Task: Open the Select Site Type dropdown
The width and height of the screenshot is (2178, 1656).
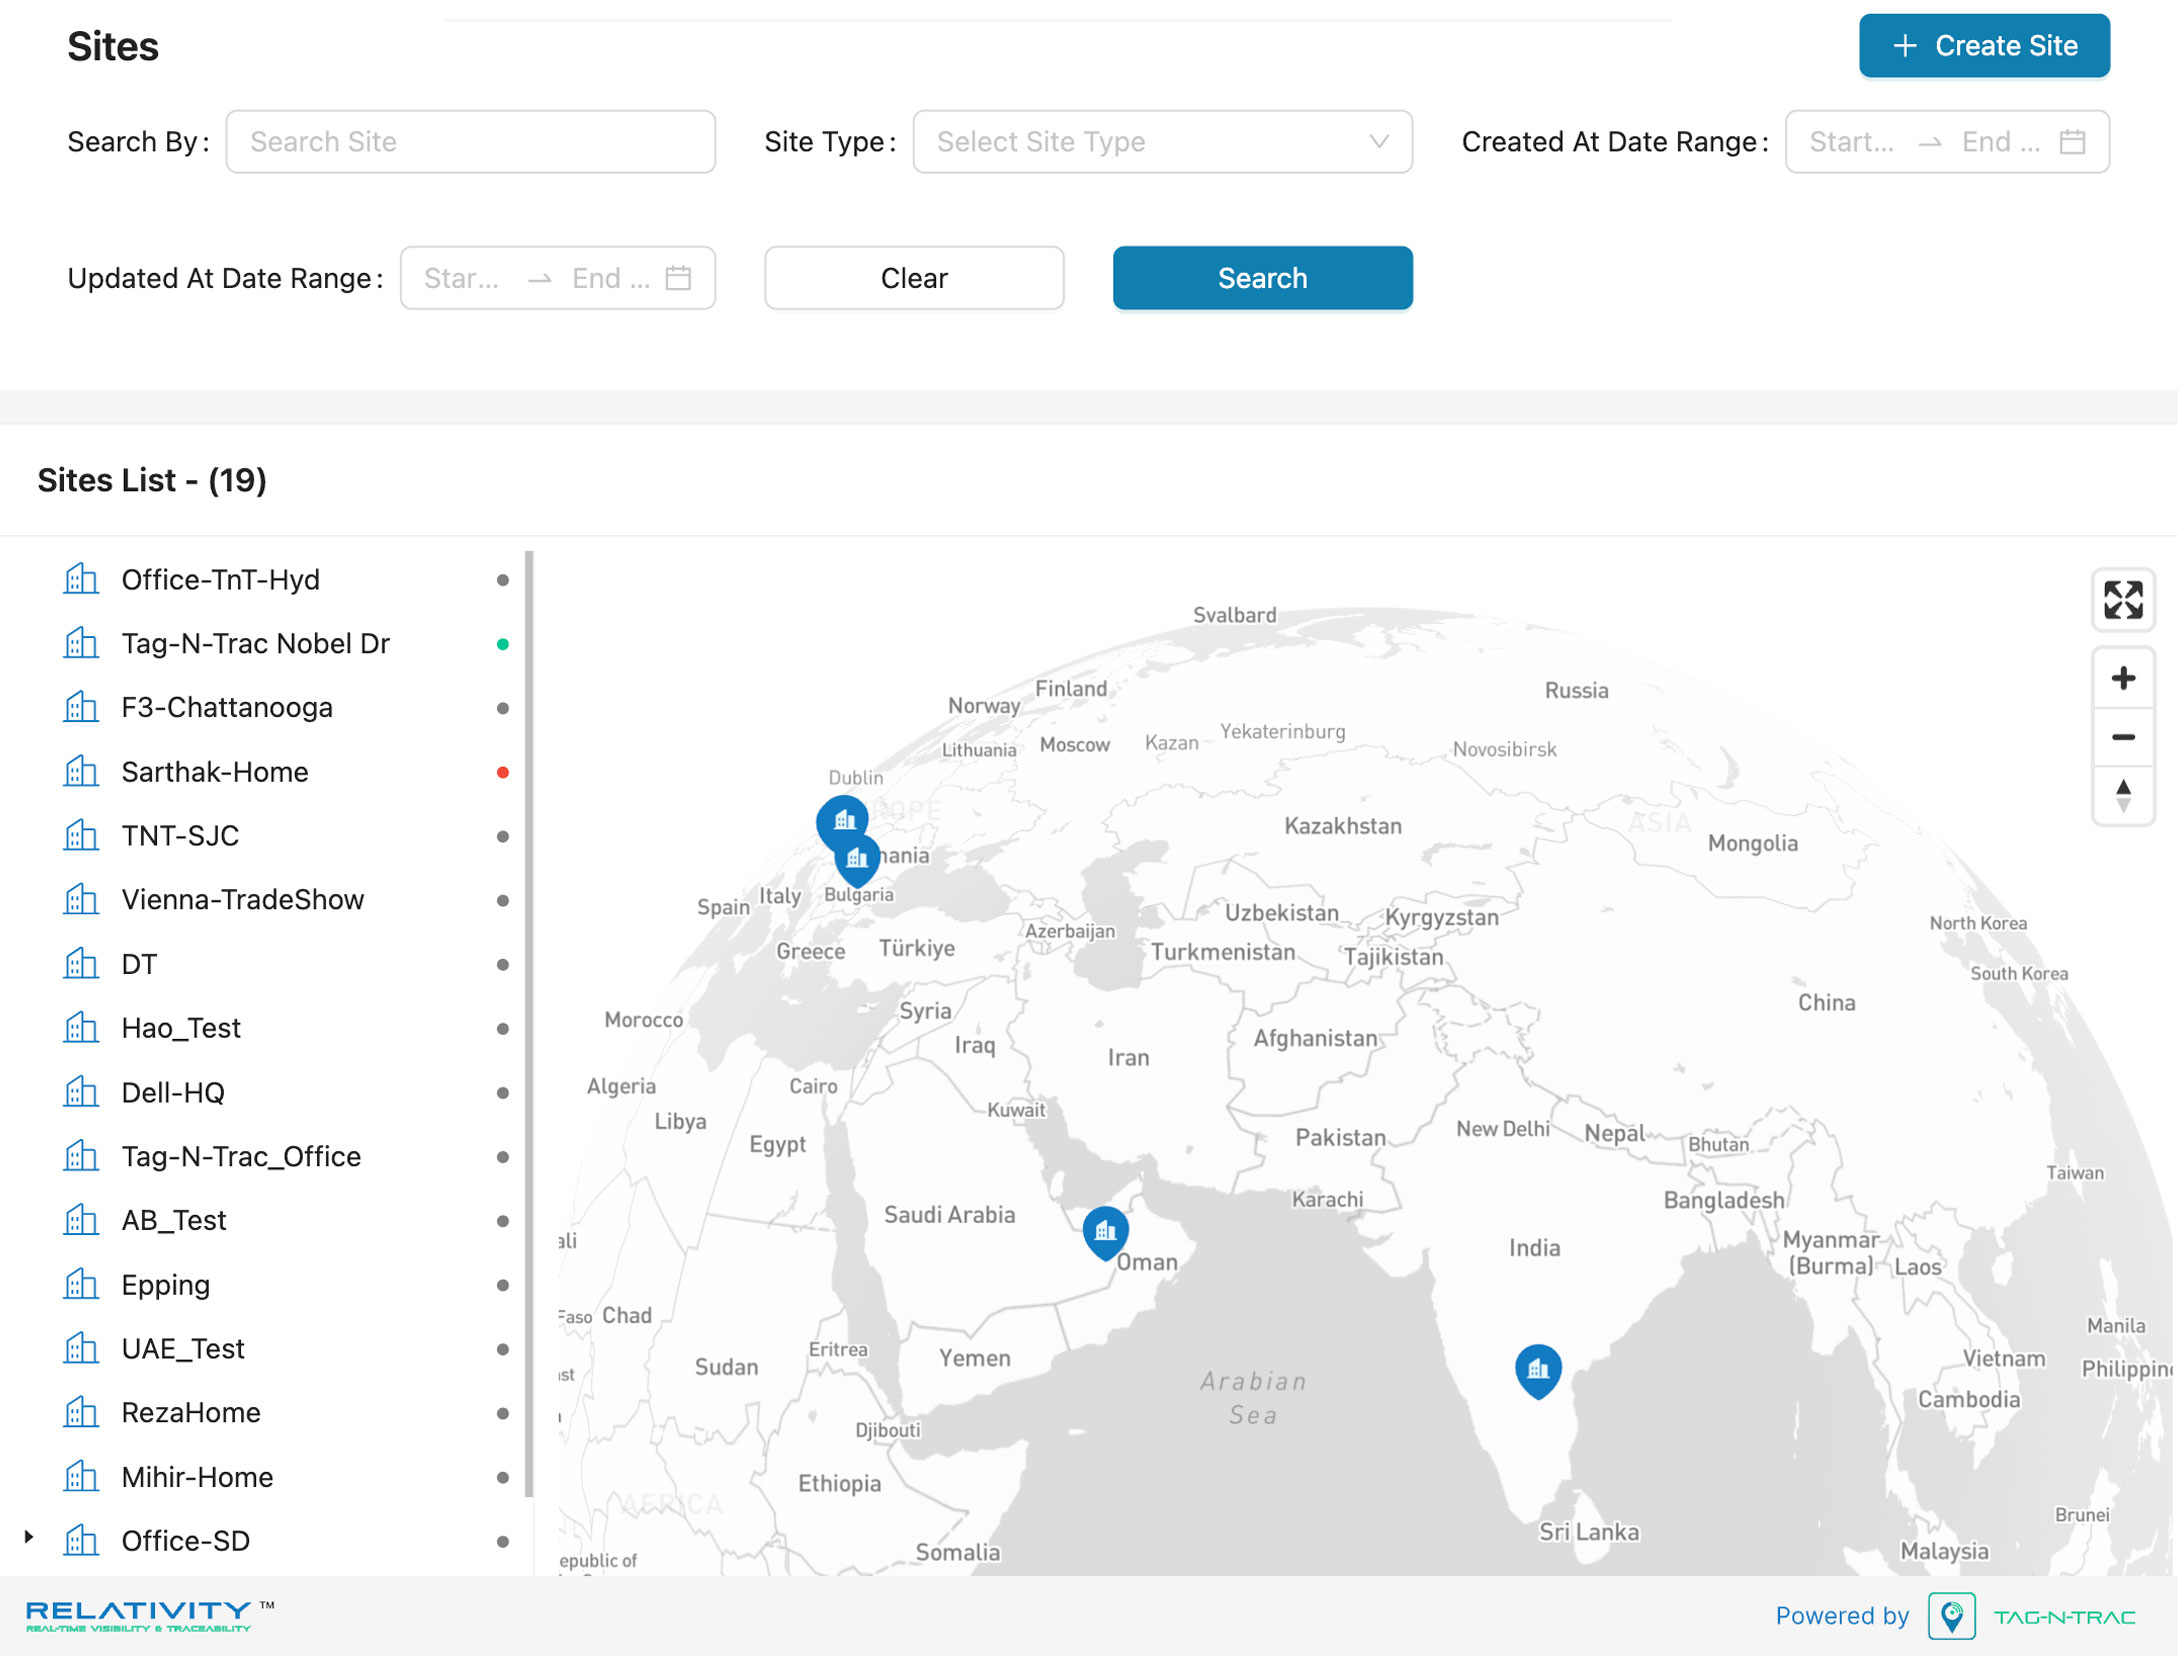Action: 1162,142
